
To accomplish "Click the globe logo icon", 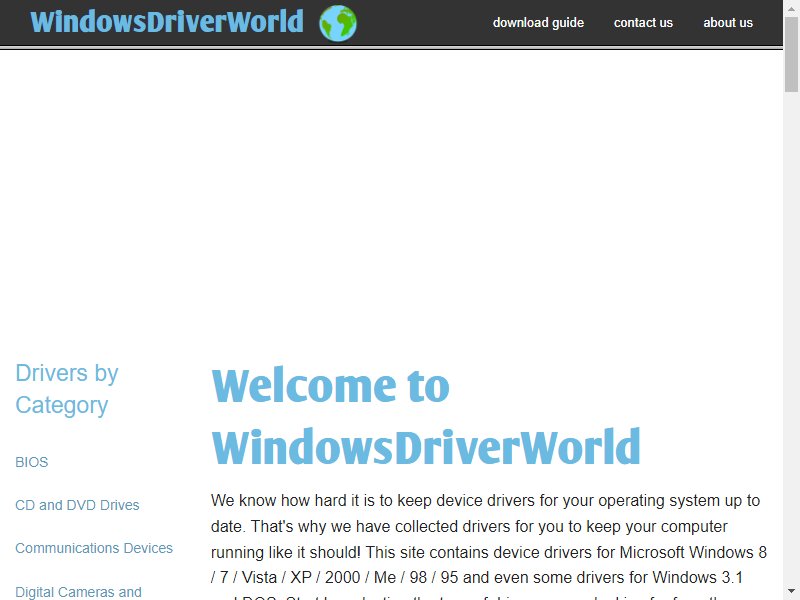I will pos(338,23).
